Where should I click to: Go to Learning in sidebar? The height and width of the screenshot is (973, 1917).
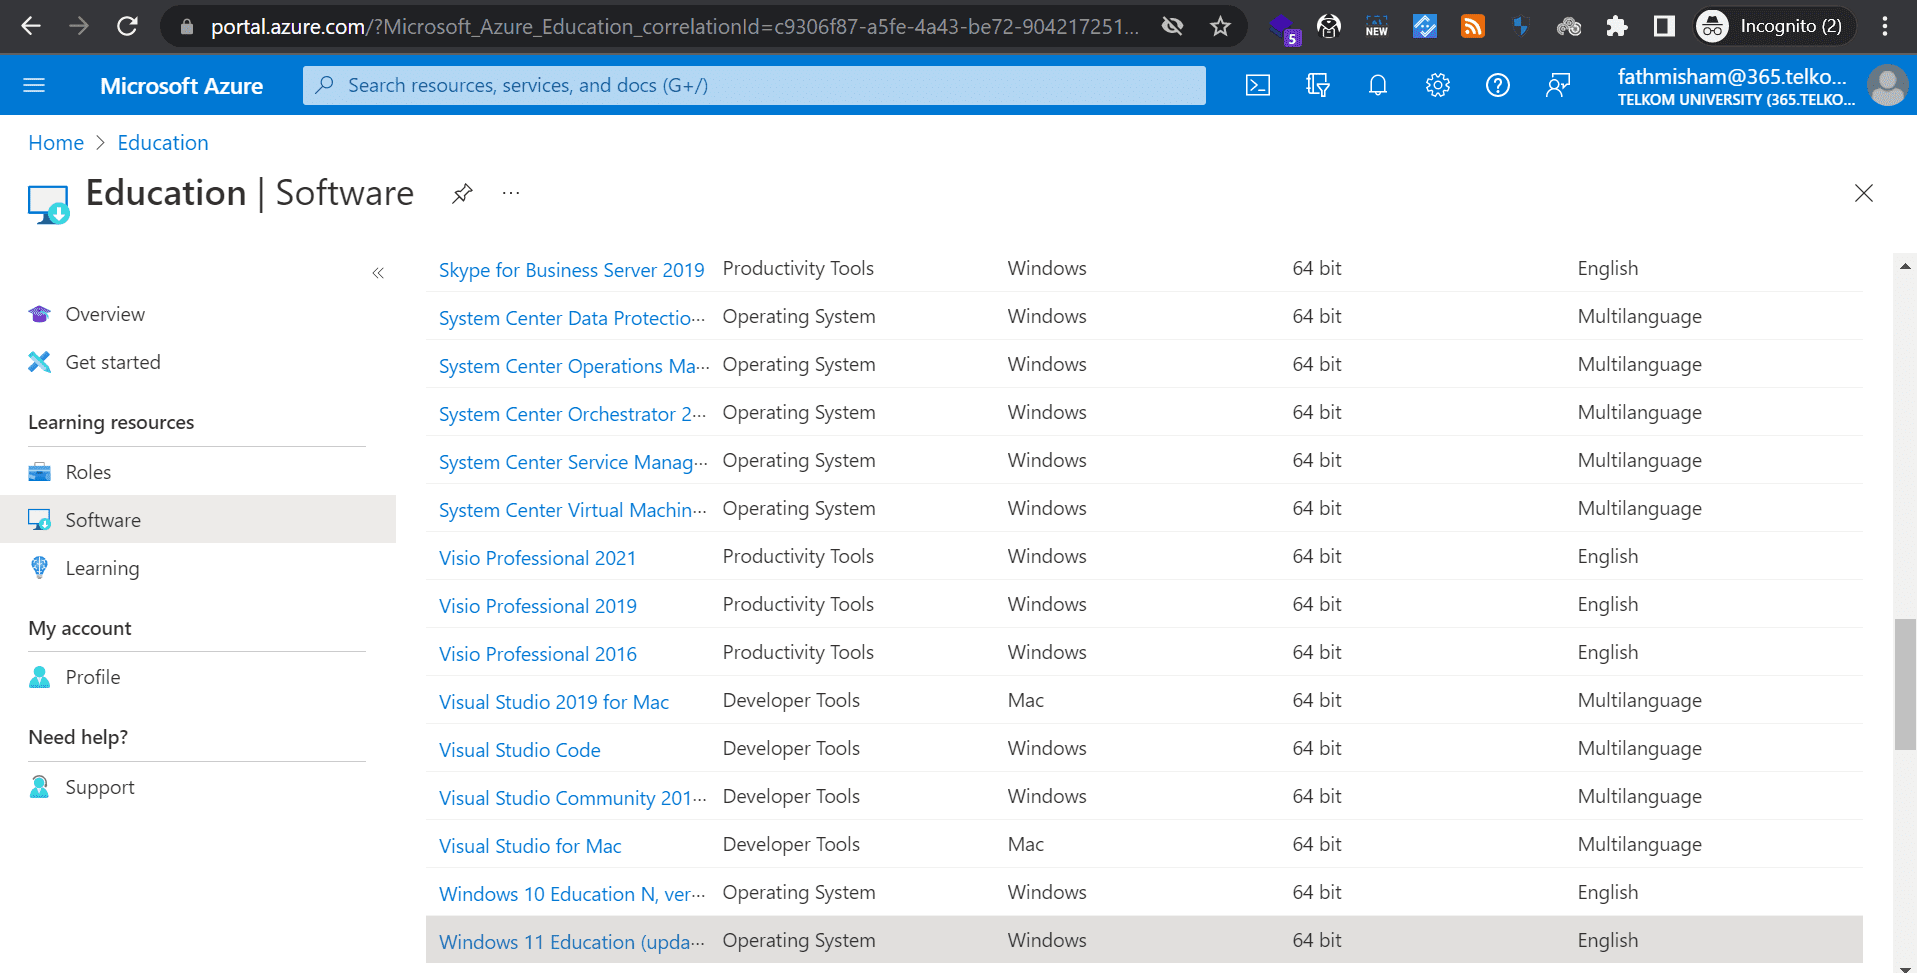coord(102,568)
